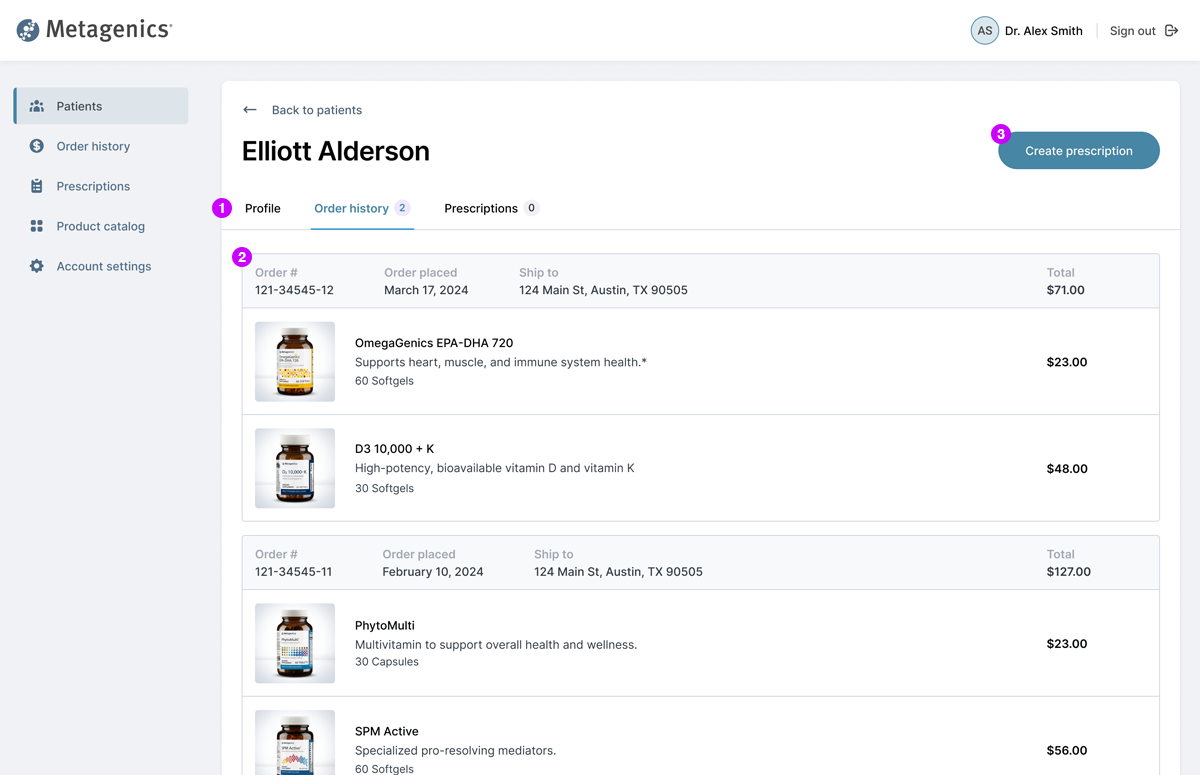Click the Prescriptions clipboard icon in sidebar
Image resolution: width=1200 pixels, height=775 pixels.
click(37, 186)
